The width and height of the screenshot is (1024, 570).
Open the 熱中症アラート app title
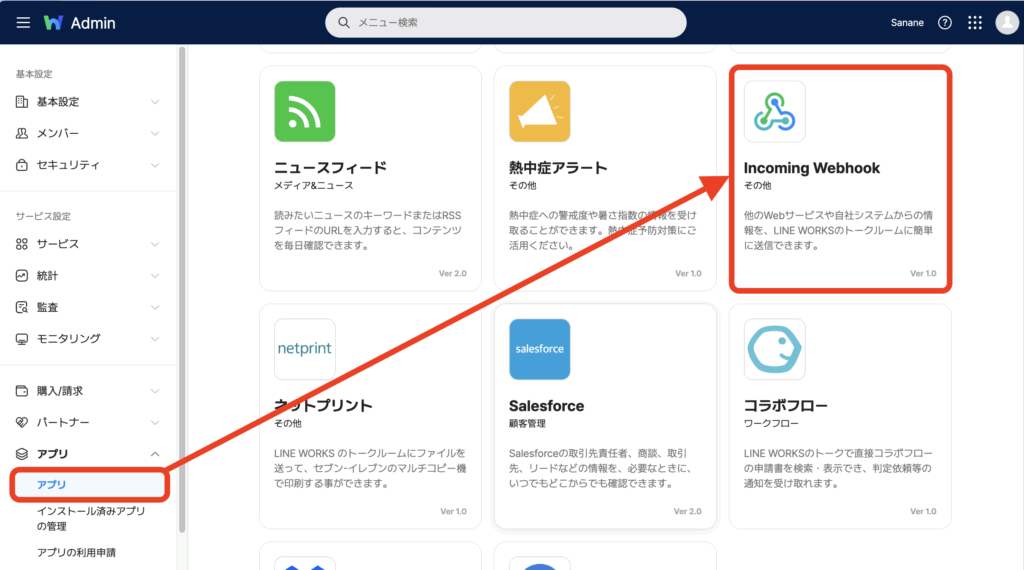(558, 168)
